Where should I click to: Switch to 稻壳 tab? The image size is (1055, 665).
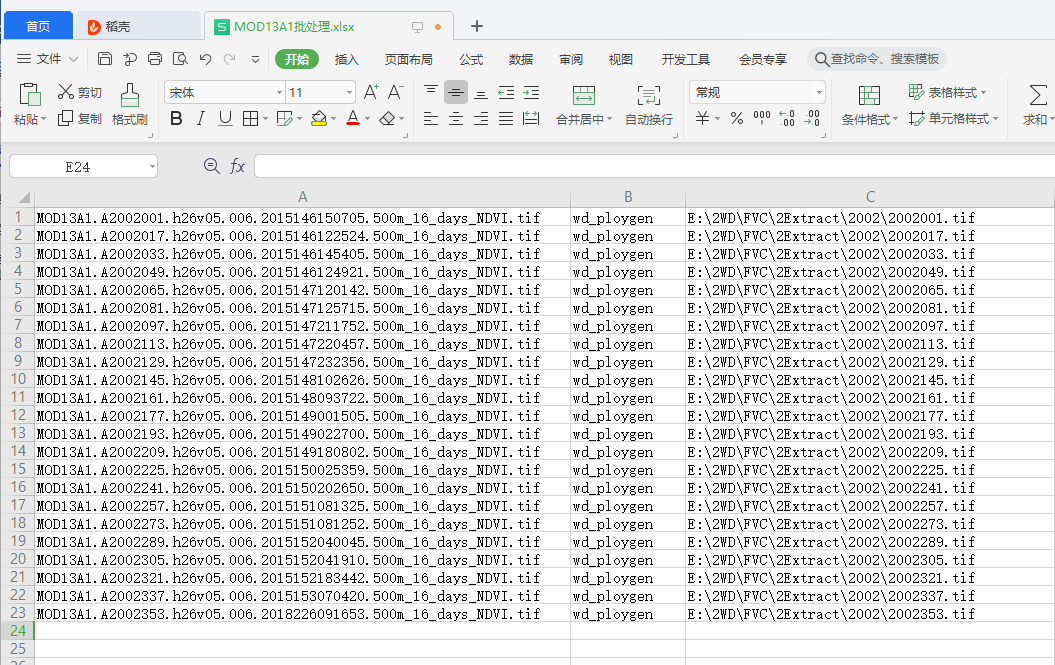click(x=137, y=26)
